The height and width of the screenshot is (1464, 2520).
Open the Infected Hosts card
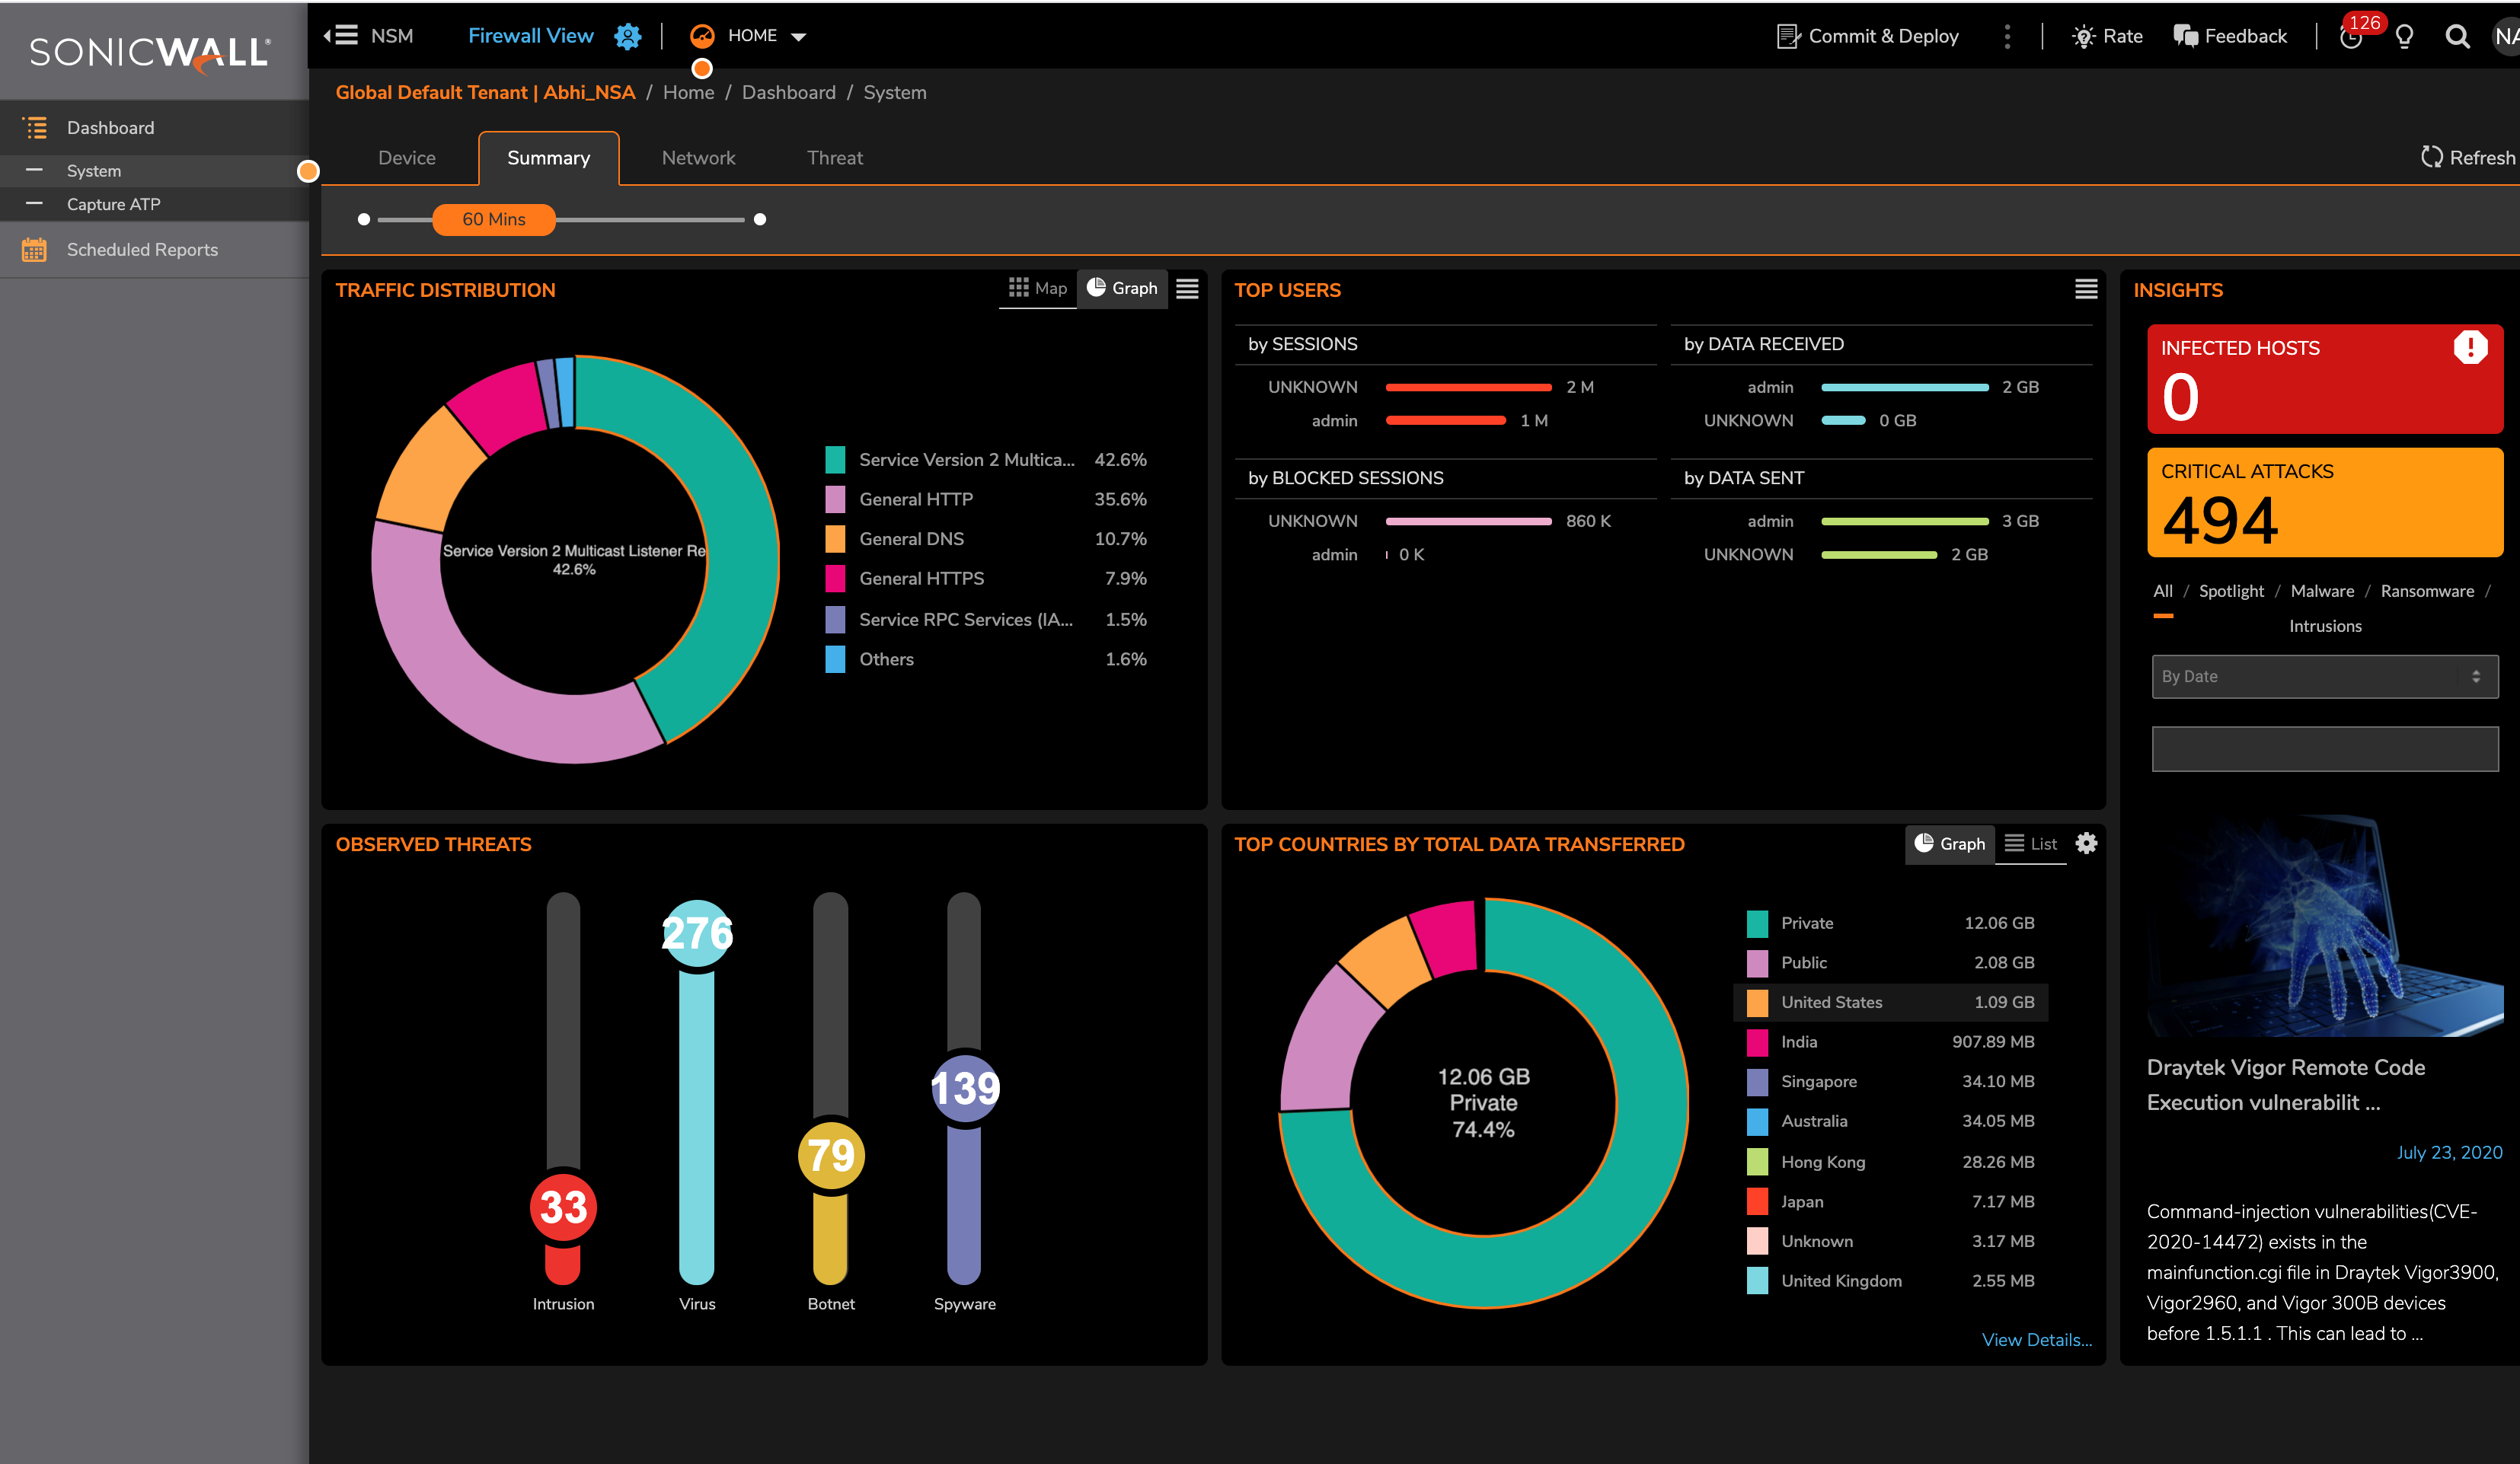(x=2324, y=378)
